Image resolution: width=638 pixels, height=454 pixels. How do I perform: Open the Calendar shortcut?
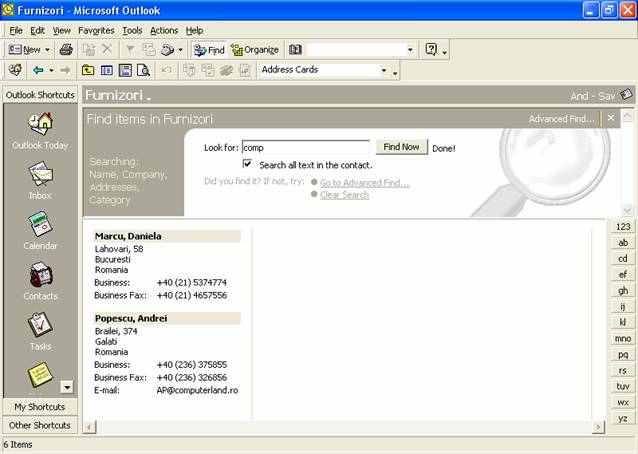[x=40, y=230]
